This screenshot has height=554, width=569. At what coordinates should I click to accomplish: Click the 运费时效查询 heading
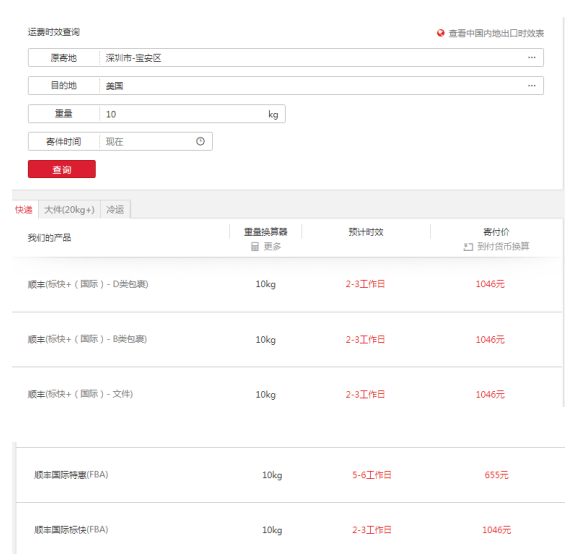pos(54,32)
